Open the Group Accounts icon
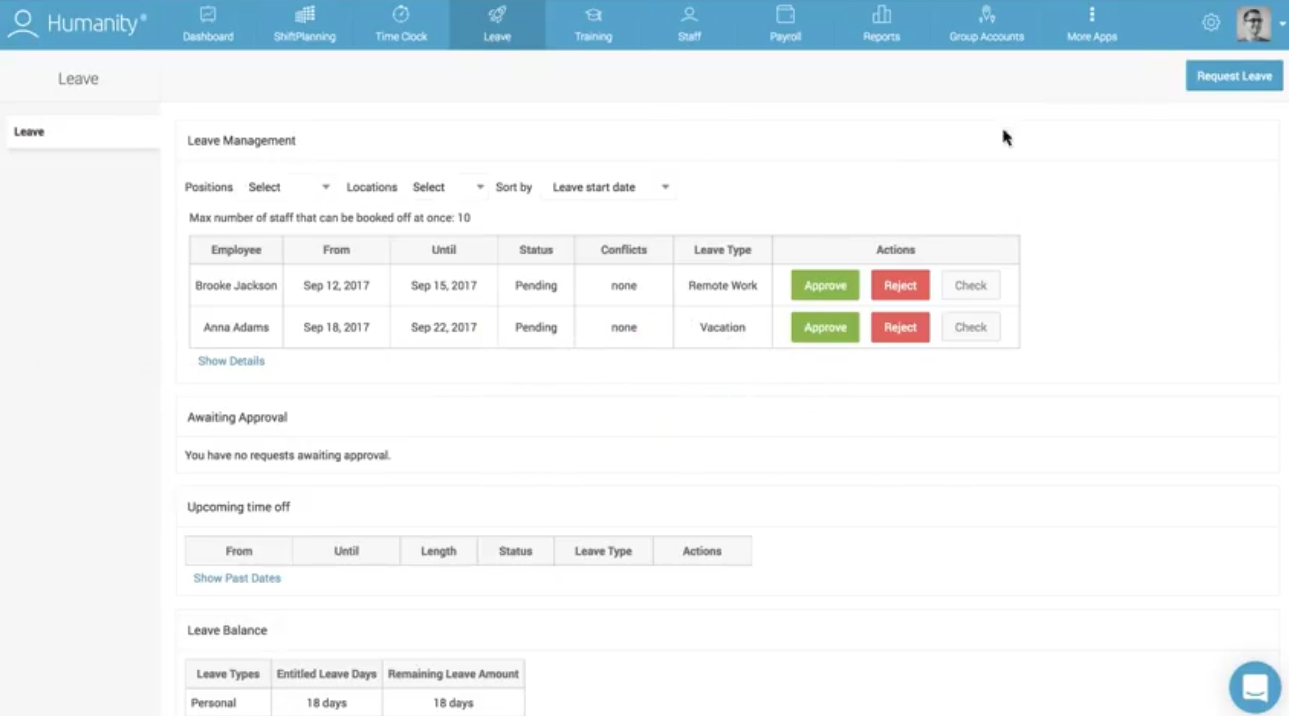 (x=987, y=15)
